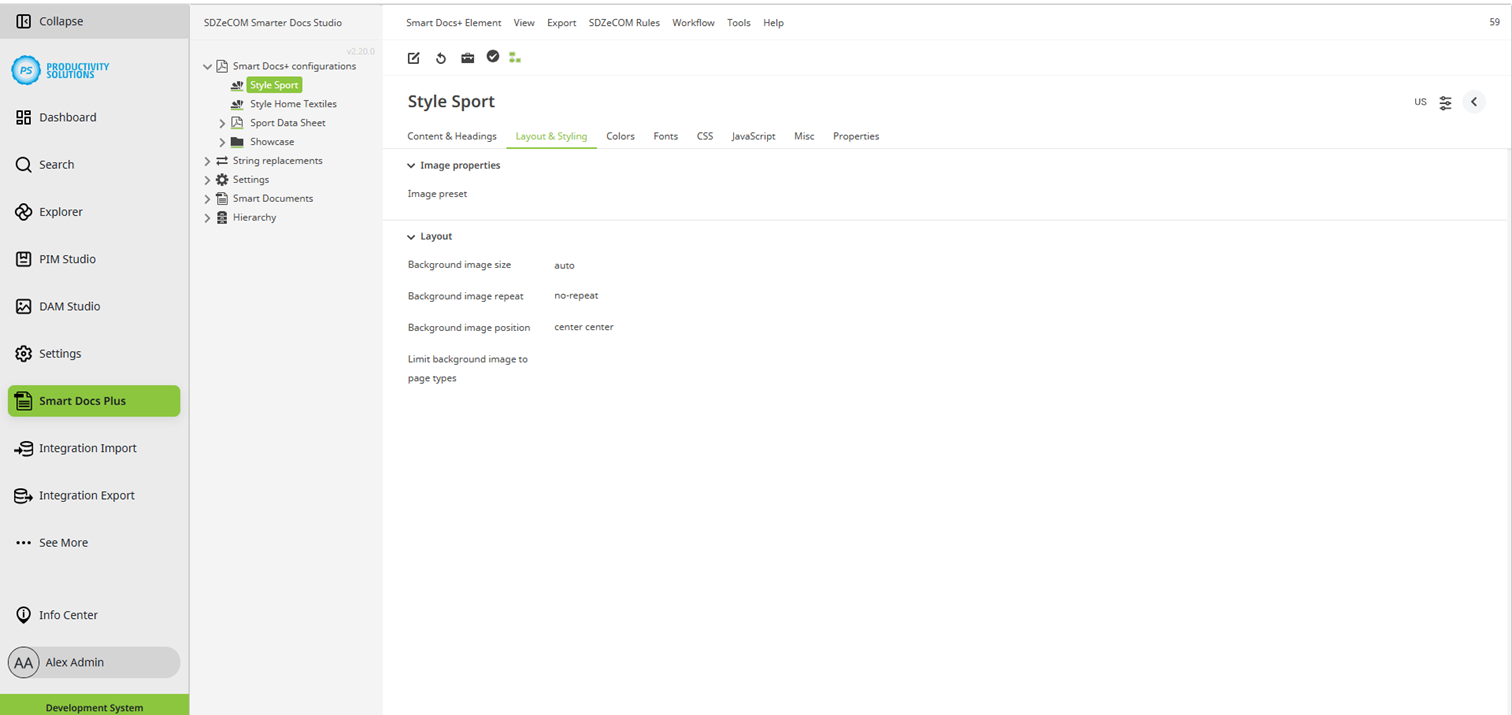Click the Collapse sidebar icon

pyautogui.click(x=24, y=21)
